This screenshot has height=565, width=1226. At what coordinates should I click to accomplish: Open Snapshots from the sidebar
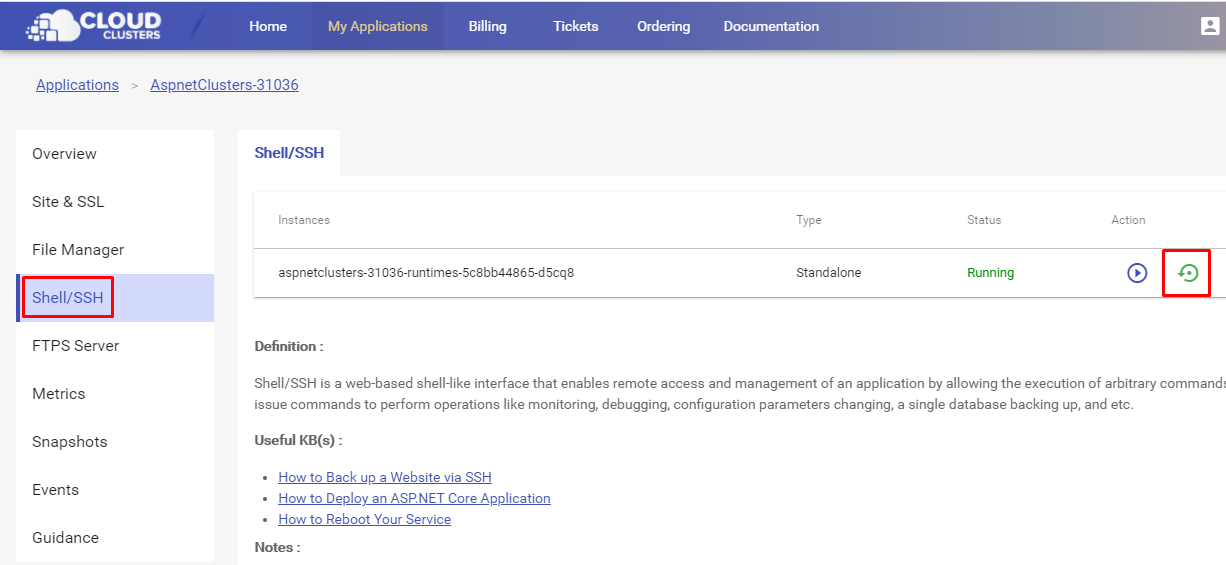coord(69,442)
